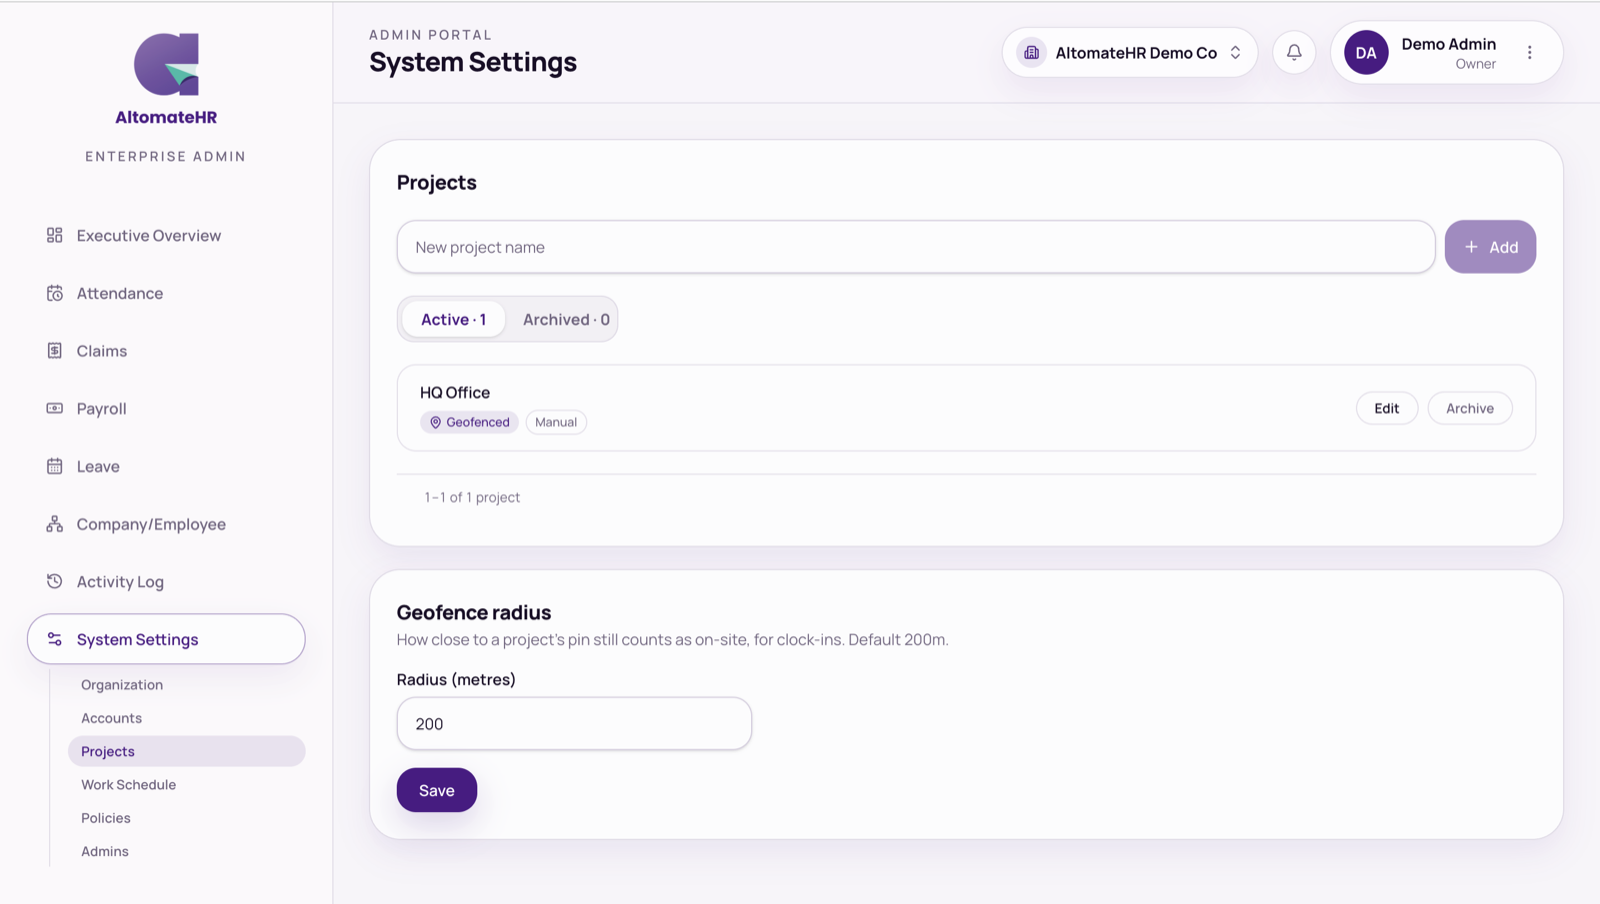Click the Attendance calendar-clock icon
Image resolution: width=1600 pixels, height=904 pixels.
tap(55, 293)
